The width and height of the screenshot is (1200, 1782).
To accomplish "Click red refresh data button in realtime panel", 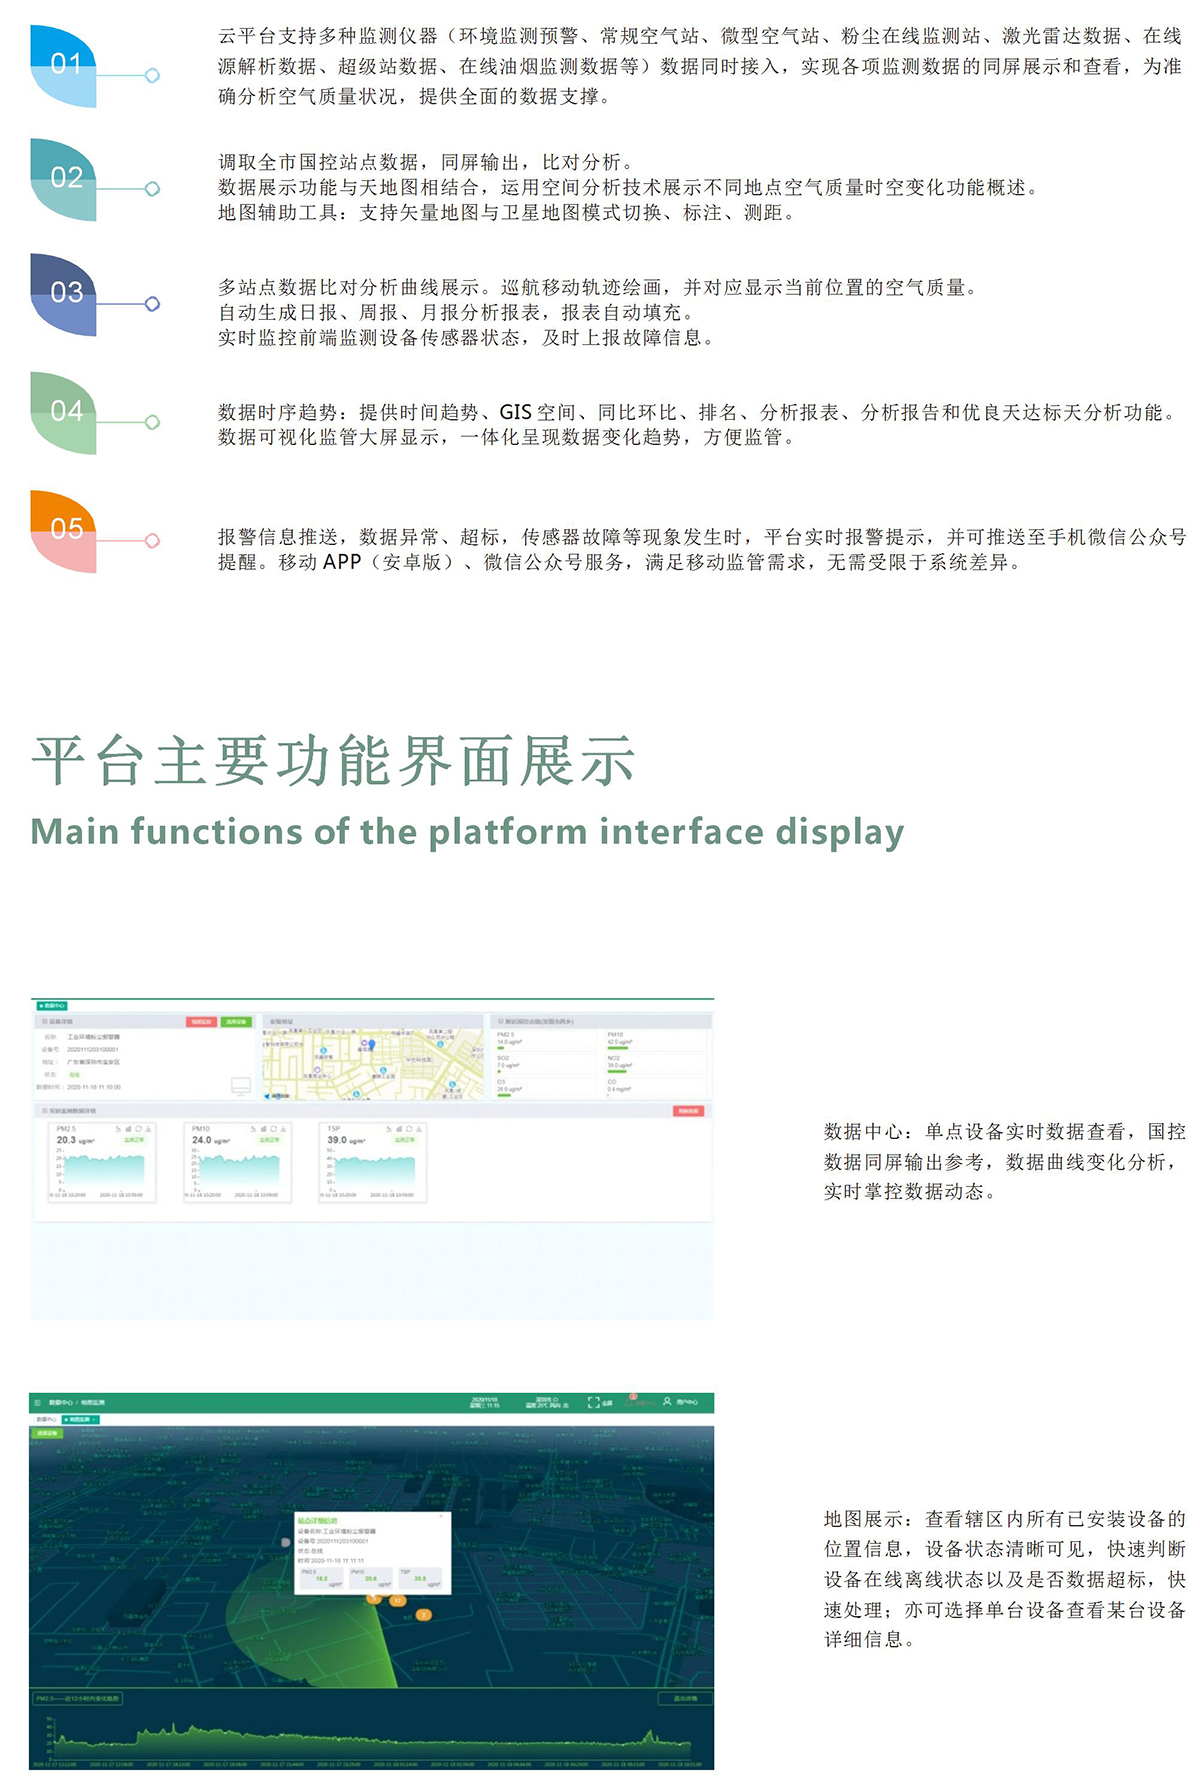I will (688, 1111).
